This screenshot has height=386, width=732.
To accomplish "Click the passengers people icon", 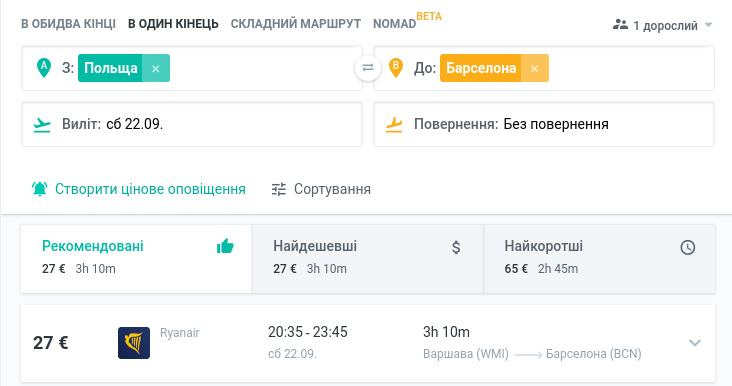I will click(x=620, y=25).
